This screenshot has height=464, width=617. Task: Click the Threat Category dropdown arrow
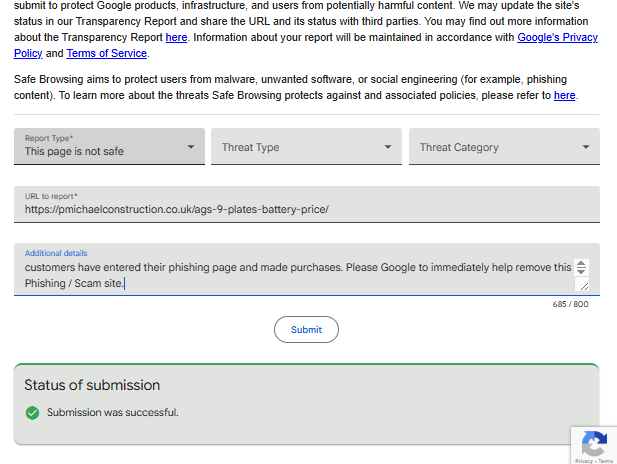[586, 147]
